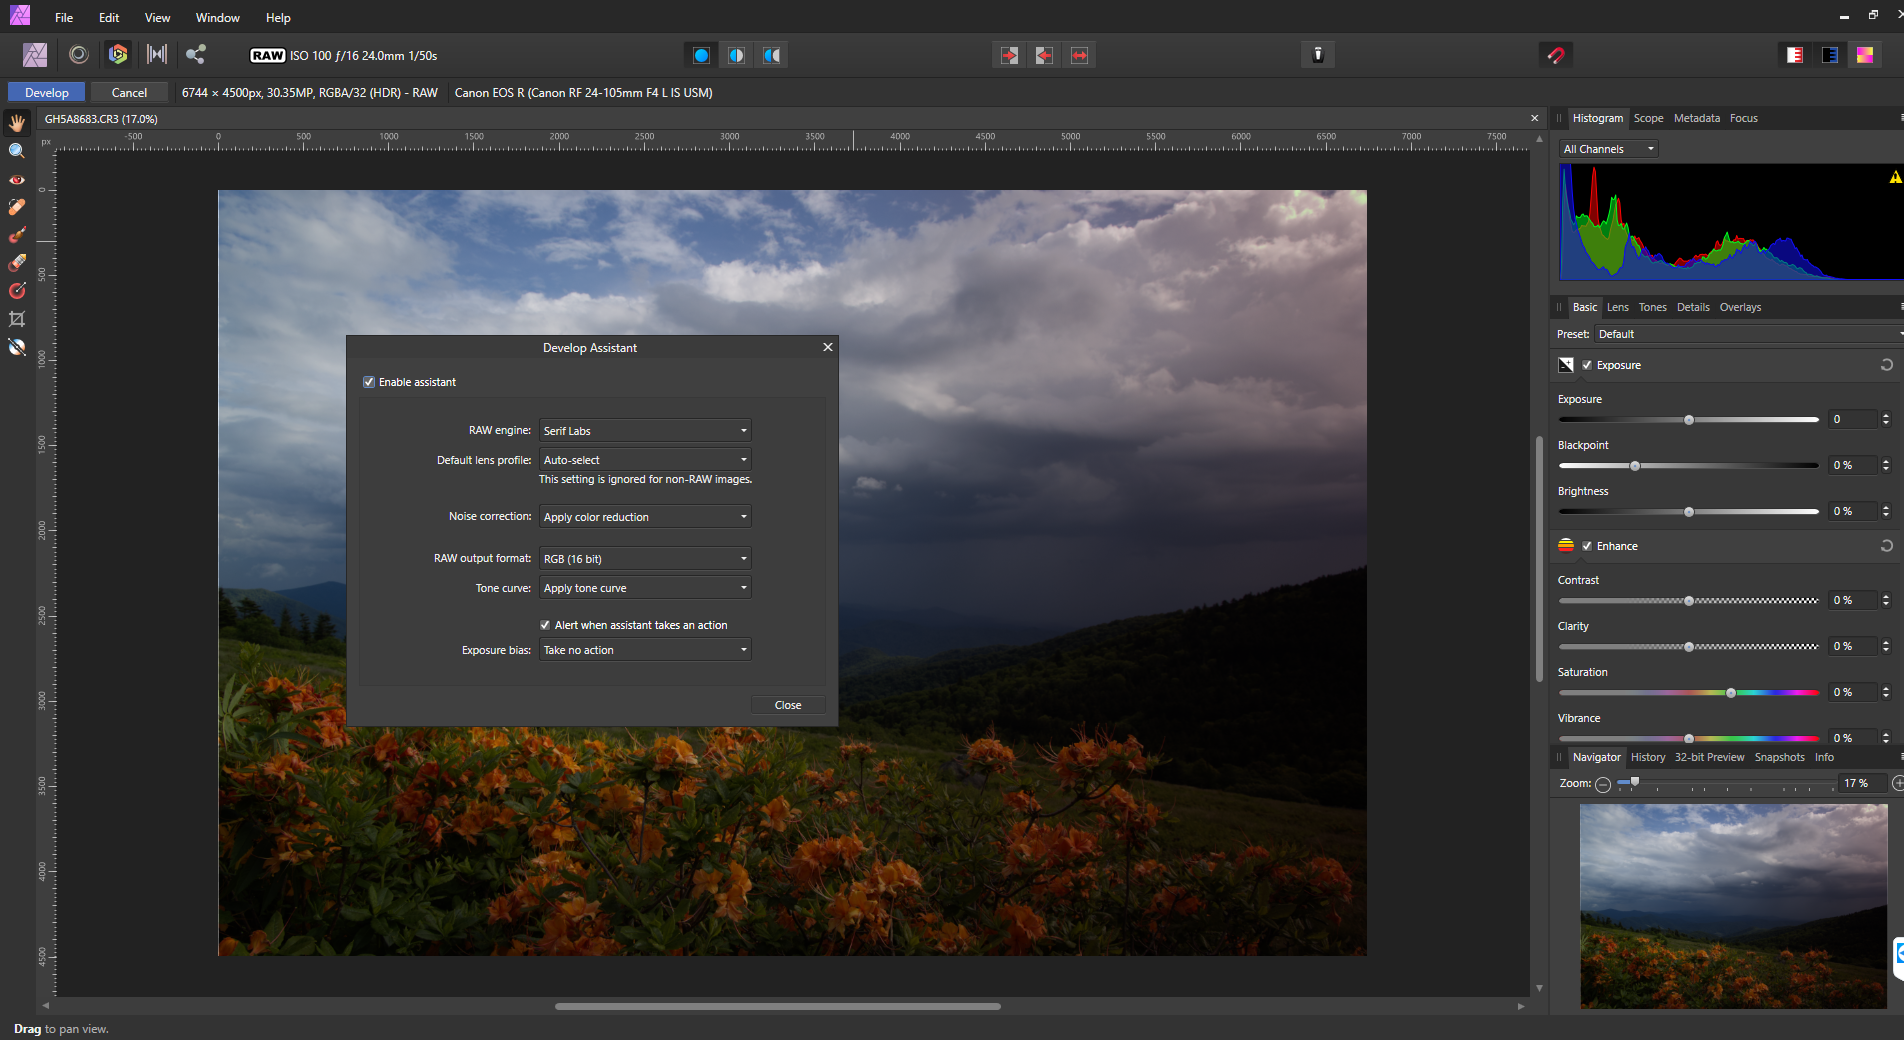Open the Develop persona icon
This screenshot has height=1040, width=1904.
click(118, 55)
